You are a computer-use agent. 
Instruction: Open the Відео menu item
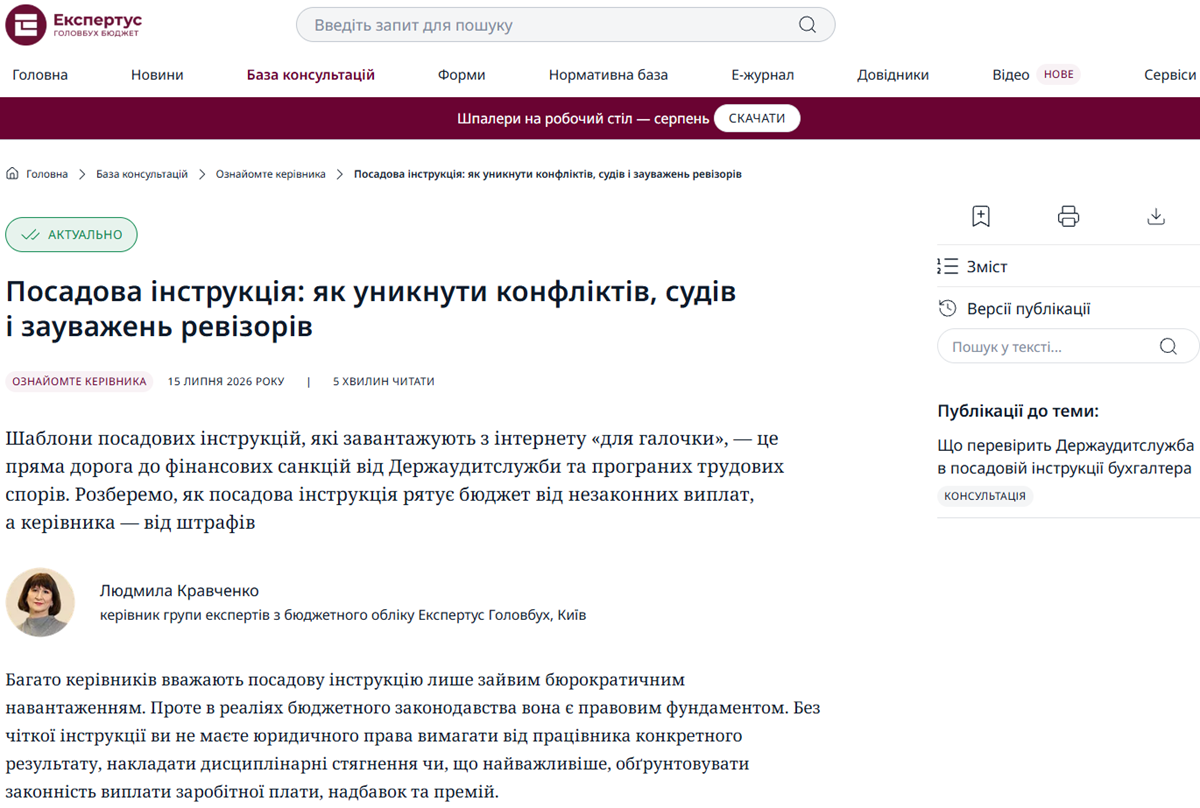tap(1011, 75)
